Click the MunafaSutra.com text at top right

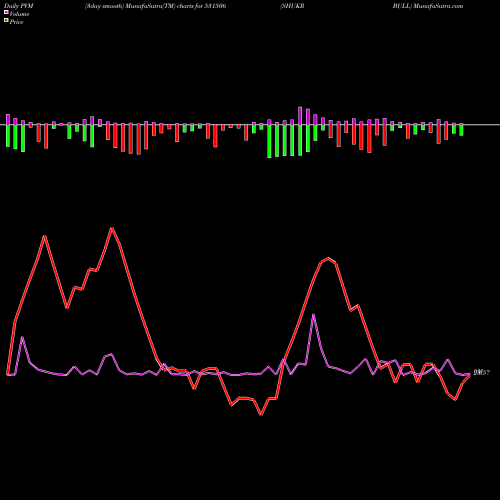(438, 6)
